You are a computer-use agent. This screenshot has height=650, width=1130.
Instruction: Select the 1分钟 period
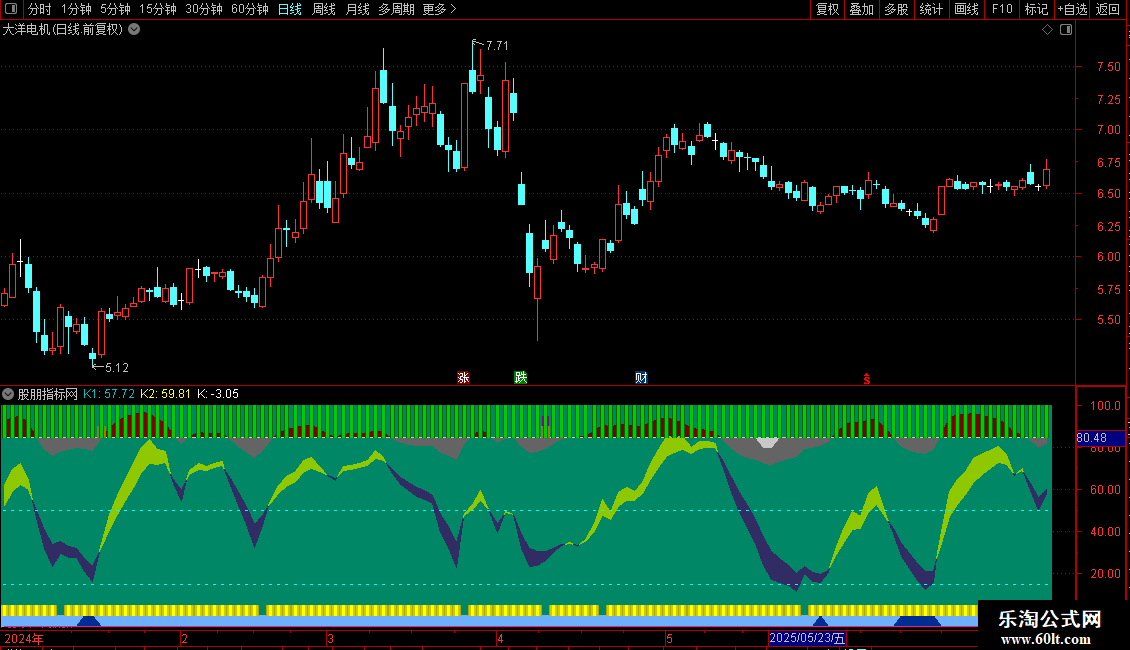click(76, 9)
